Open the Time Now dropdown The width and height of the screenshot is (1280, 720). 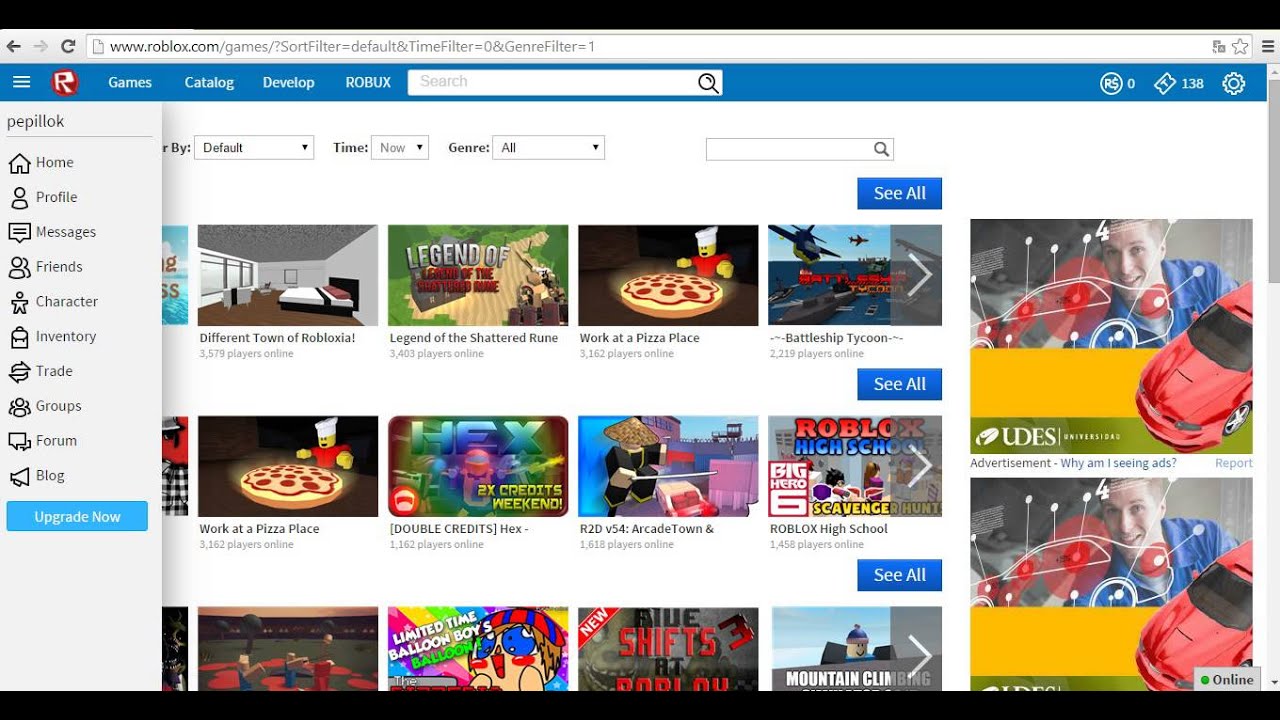(x=400, y=148)
